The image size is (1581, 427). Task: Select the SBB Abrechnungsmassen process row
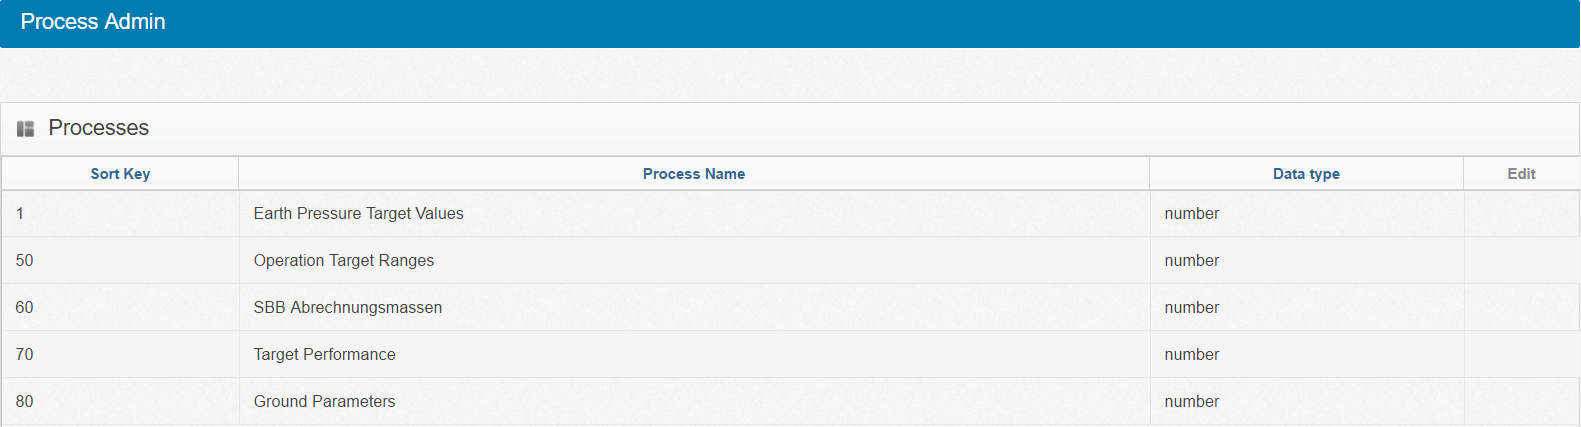(347, 308)
